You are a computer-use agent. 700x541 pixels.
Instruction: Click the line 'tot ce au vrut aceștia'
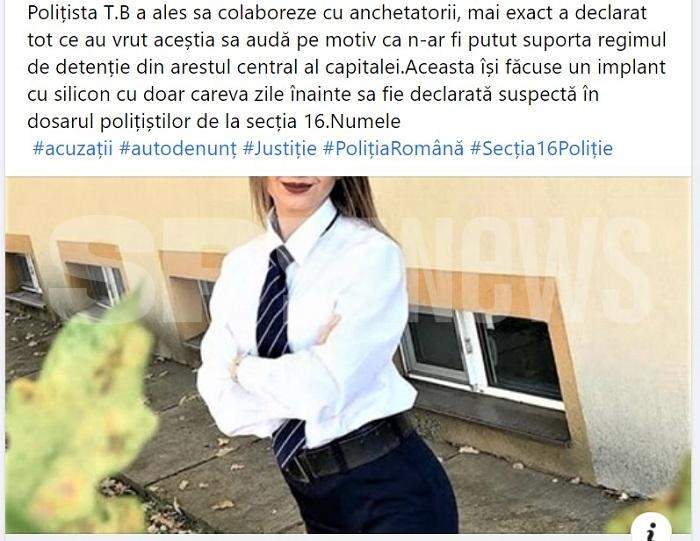pos(347,40)
